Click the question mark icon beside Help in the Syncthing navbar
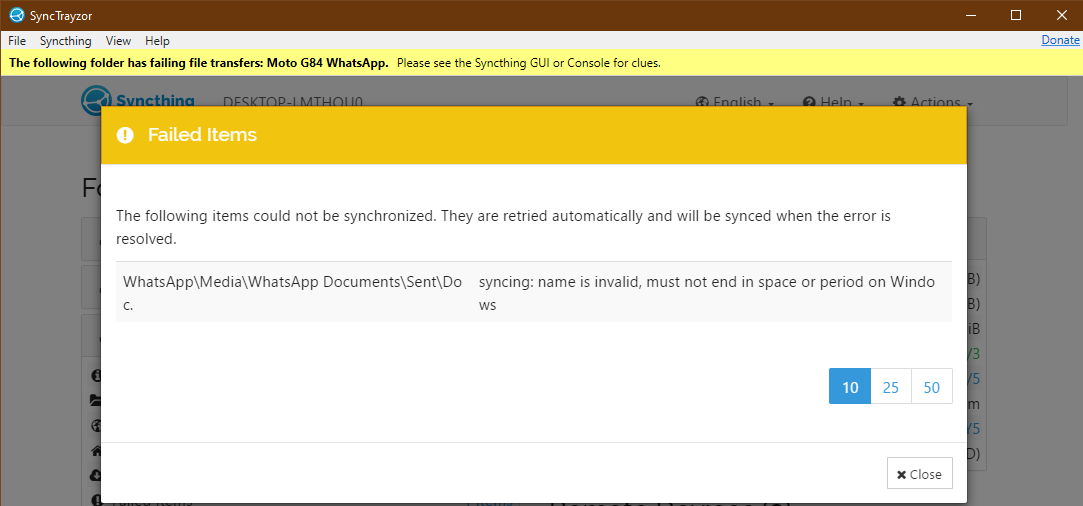Image resolution: width=1083 pixels, height=506 pixels. 809,103
